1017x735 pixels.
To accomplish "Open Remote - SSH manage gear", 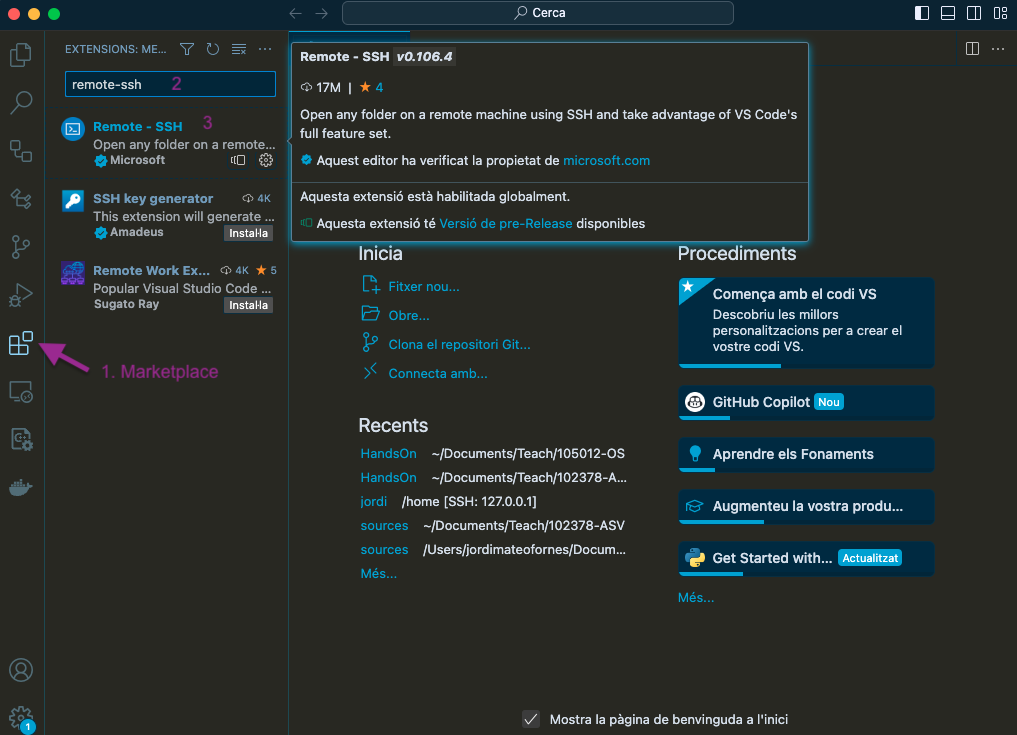I will (x=266, y=160).
